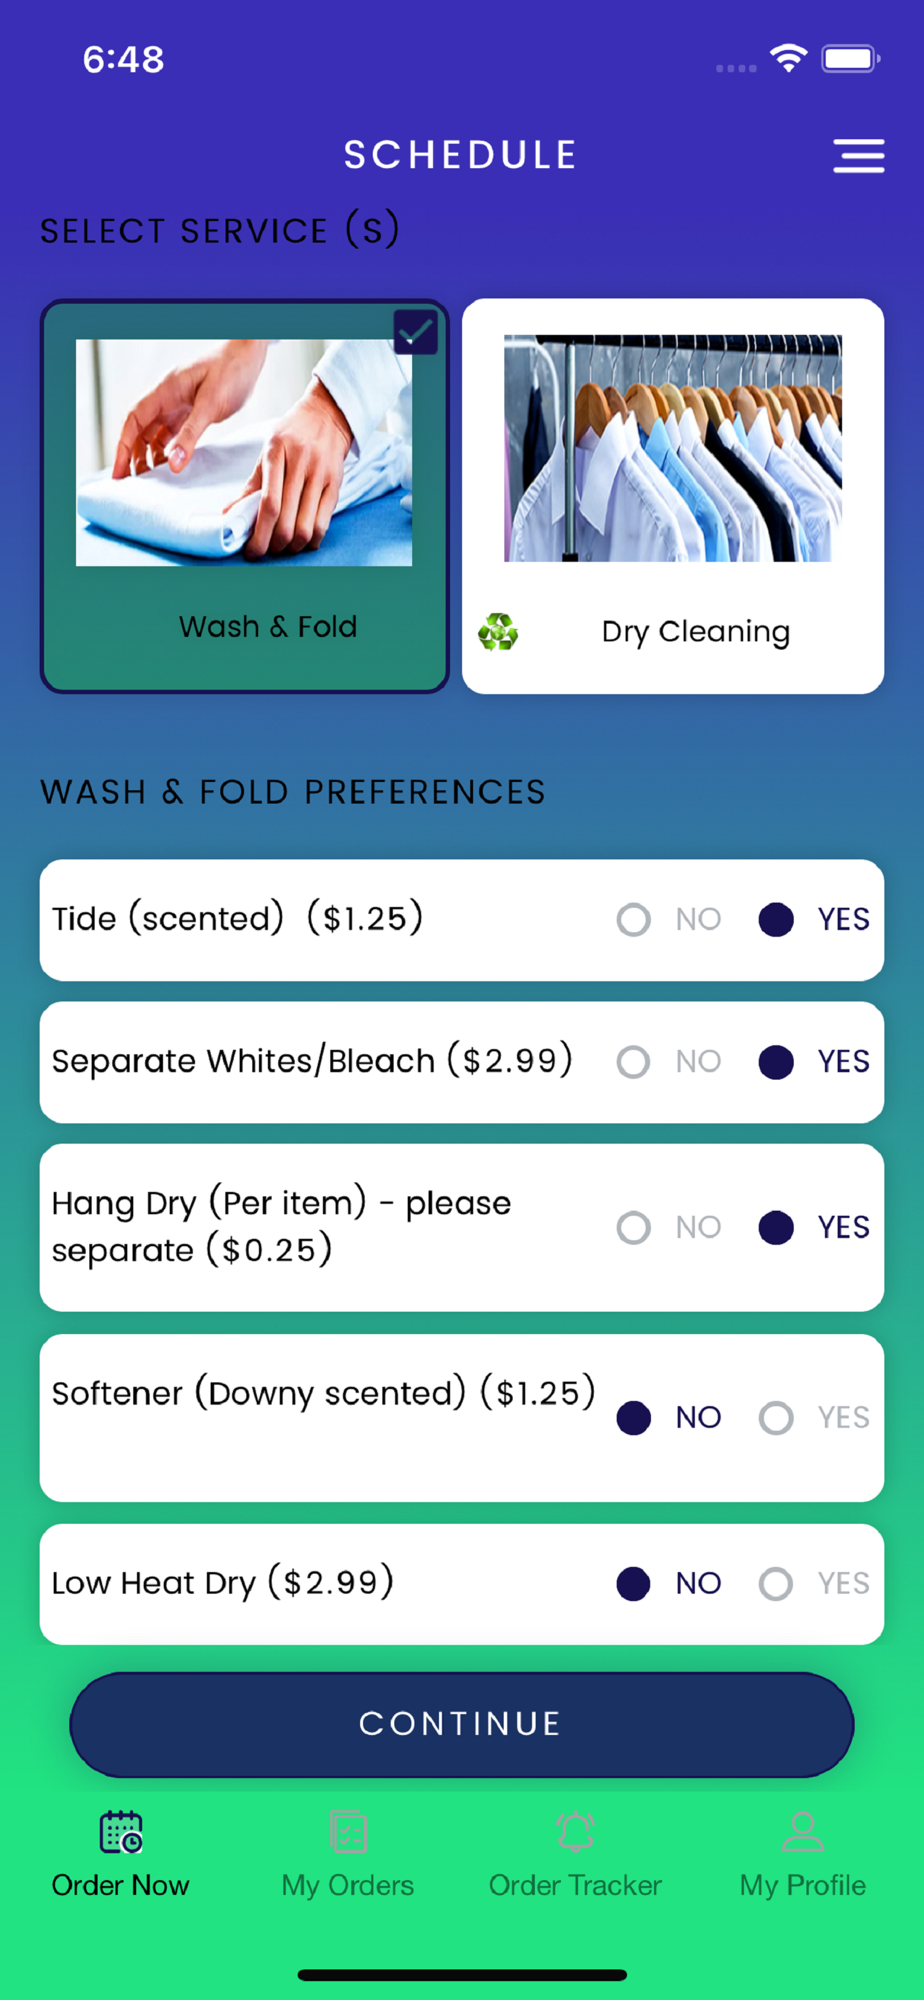Tap the My Profile person icon
924x2000 pixels.
[x=802, y=1832]
